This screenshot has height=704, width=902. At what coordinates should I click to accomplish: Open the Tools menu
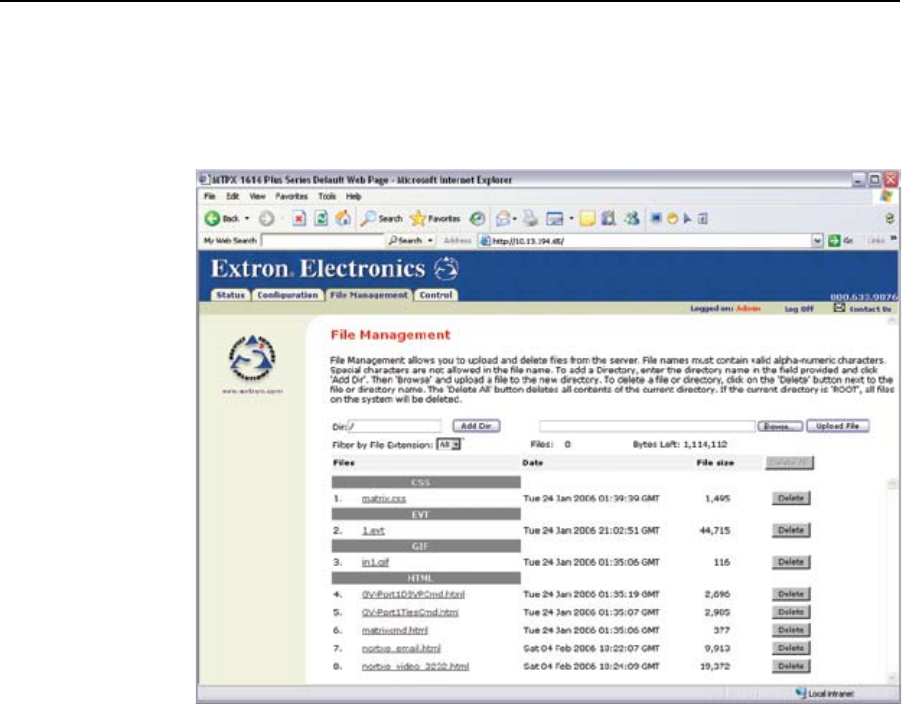[x=327, y=196]
